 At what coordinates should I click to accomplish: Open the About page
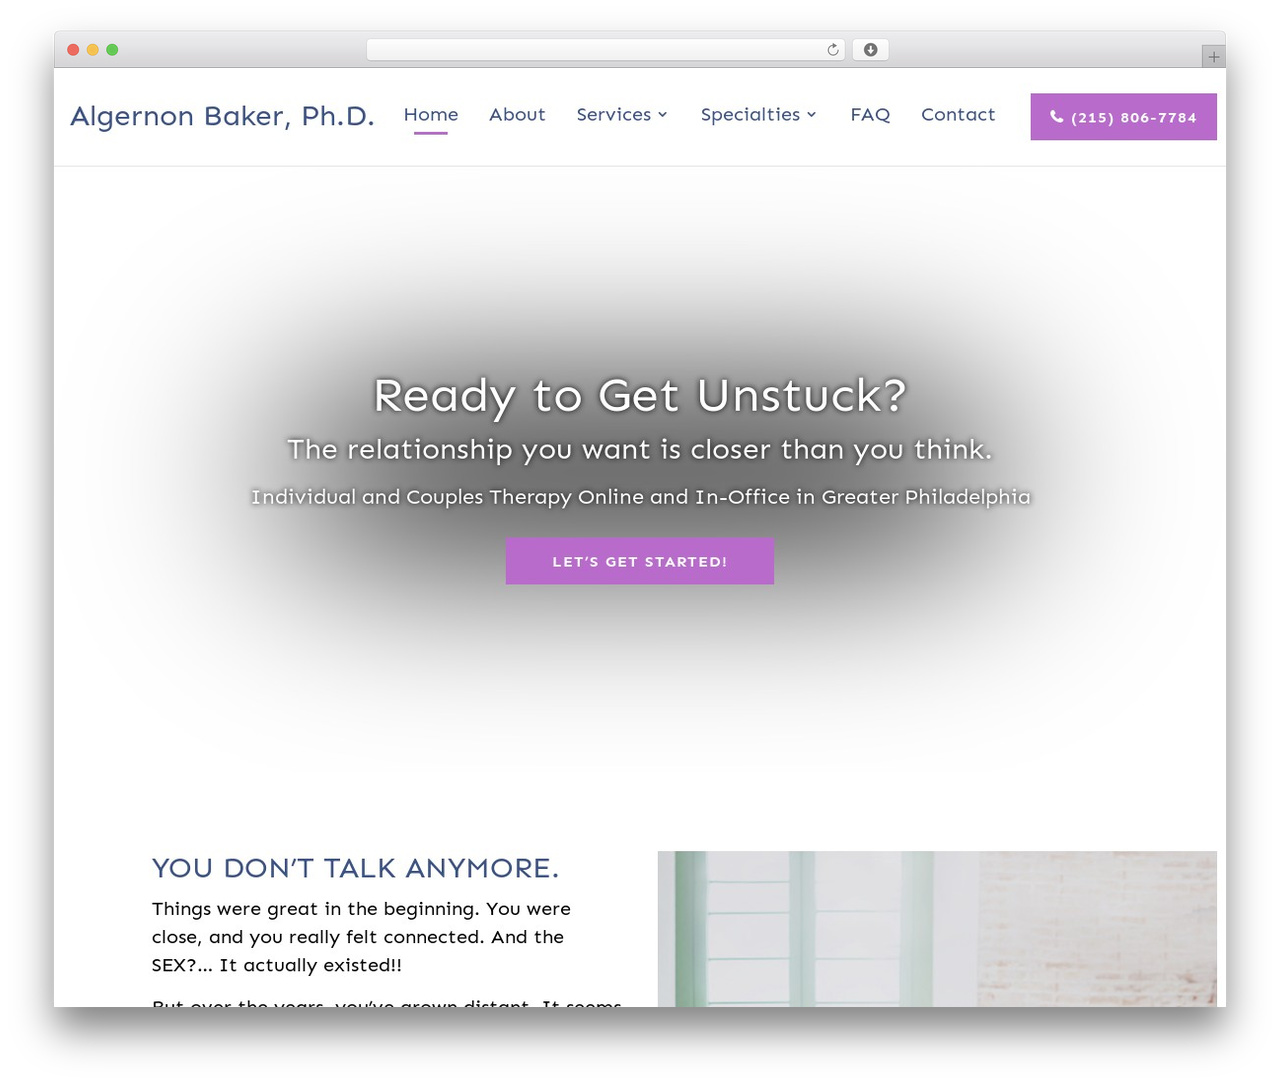click(517, 115)
